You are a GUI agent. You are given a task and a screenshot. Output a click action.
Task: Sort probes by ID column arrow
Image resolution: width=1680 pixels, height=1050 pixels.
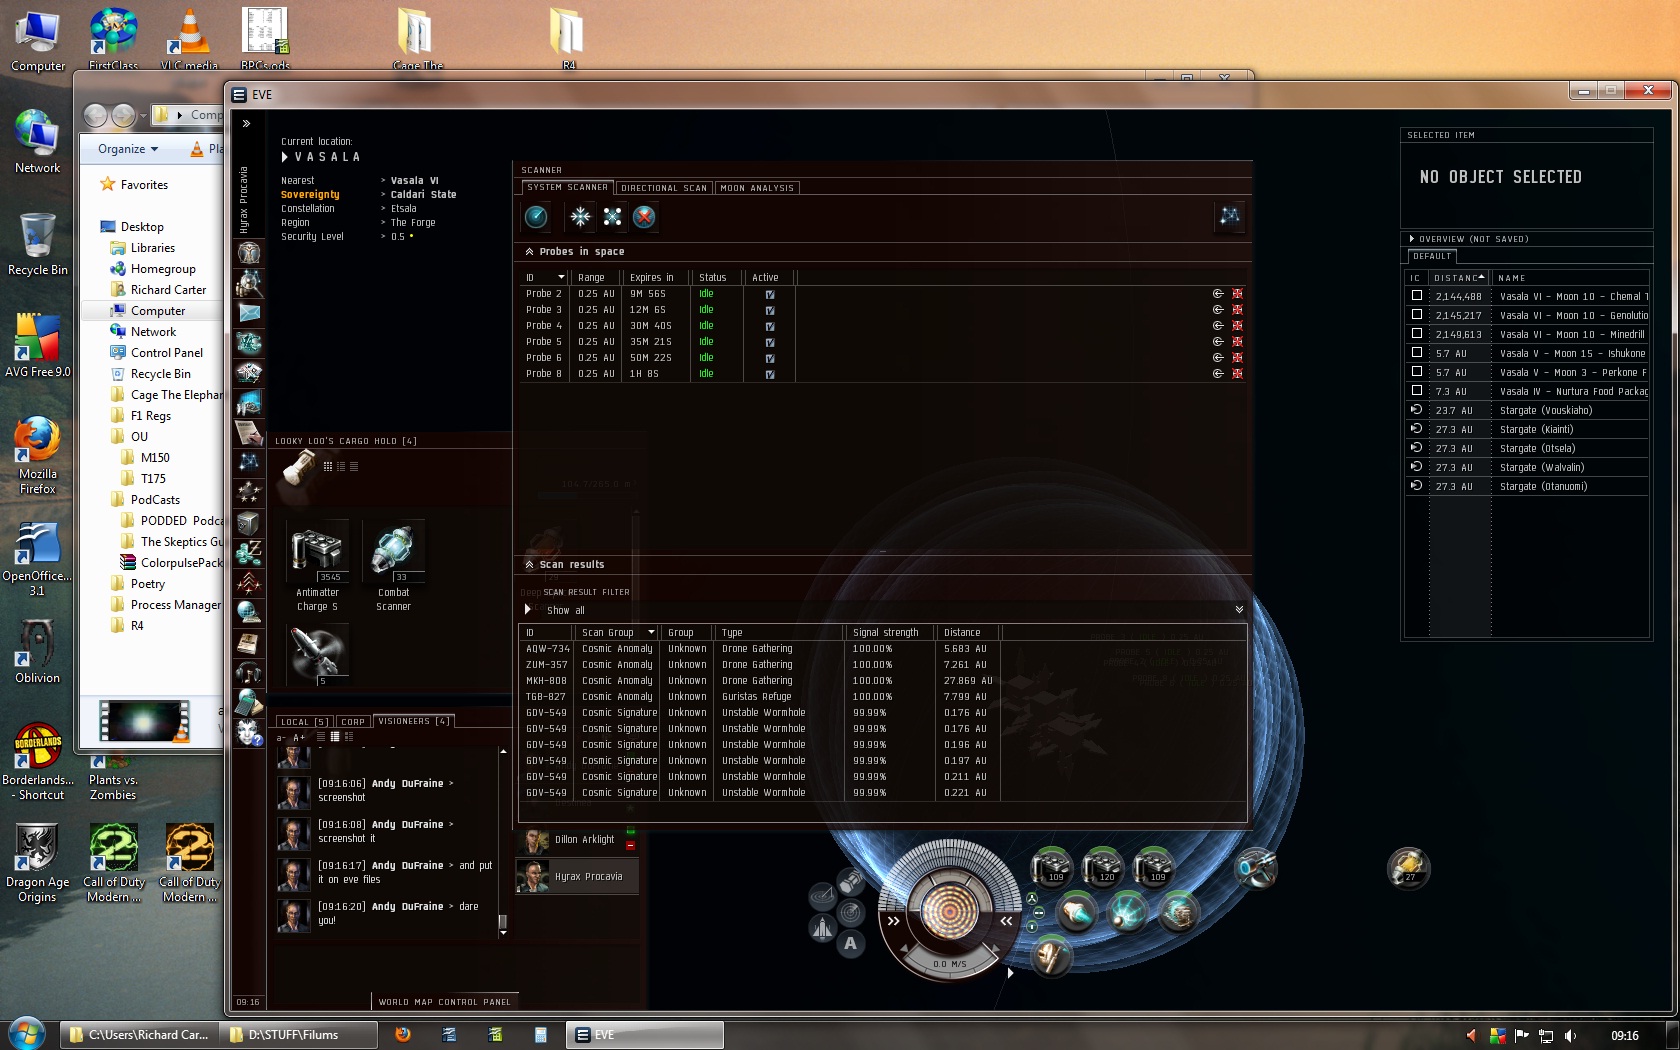(561, 277)
